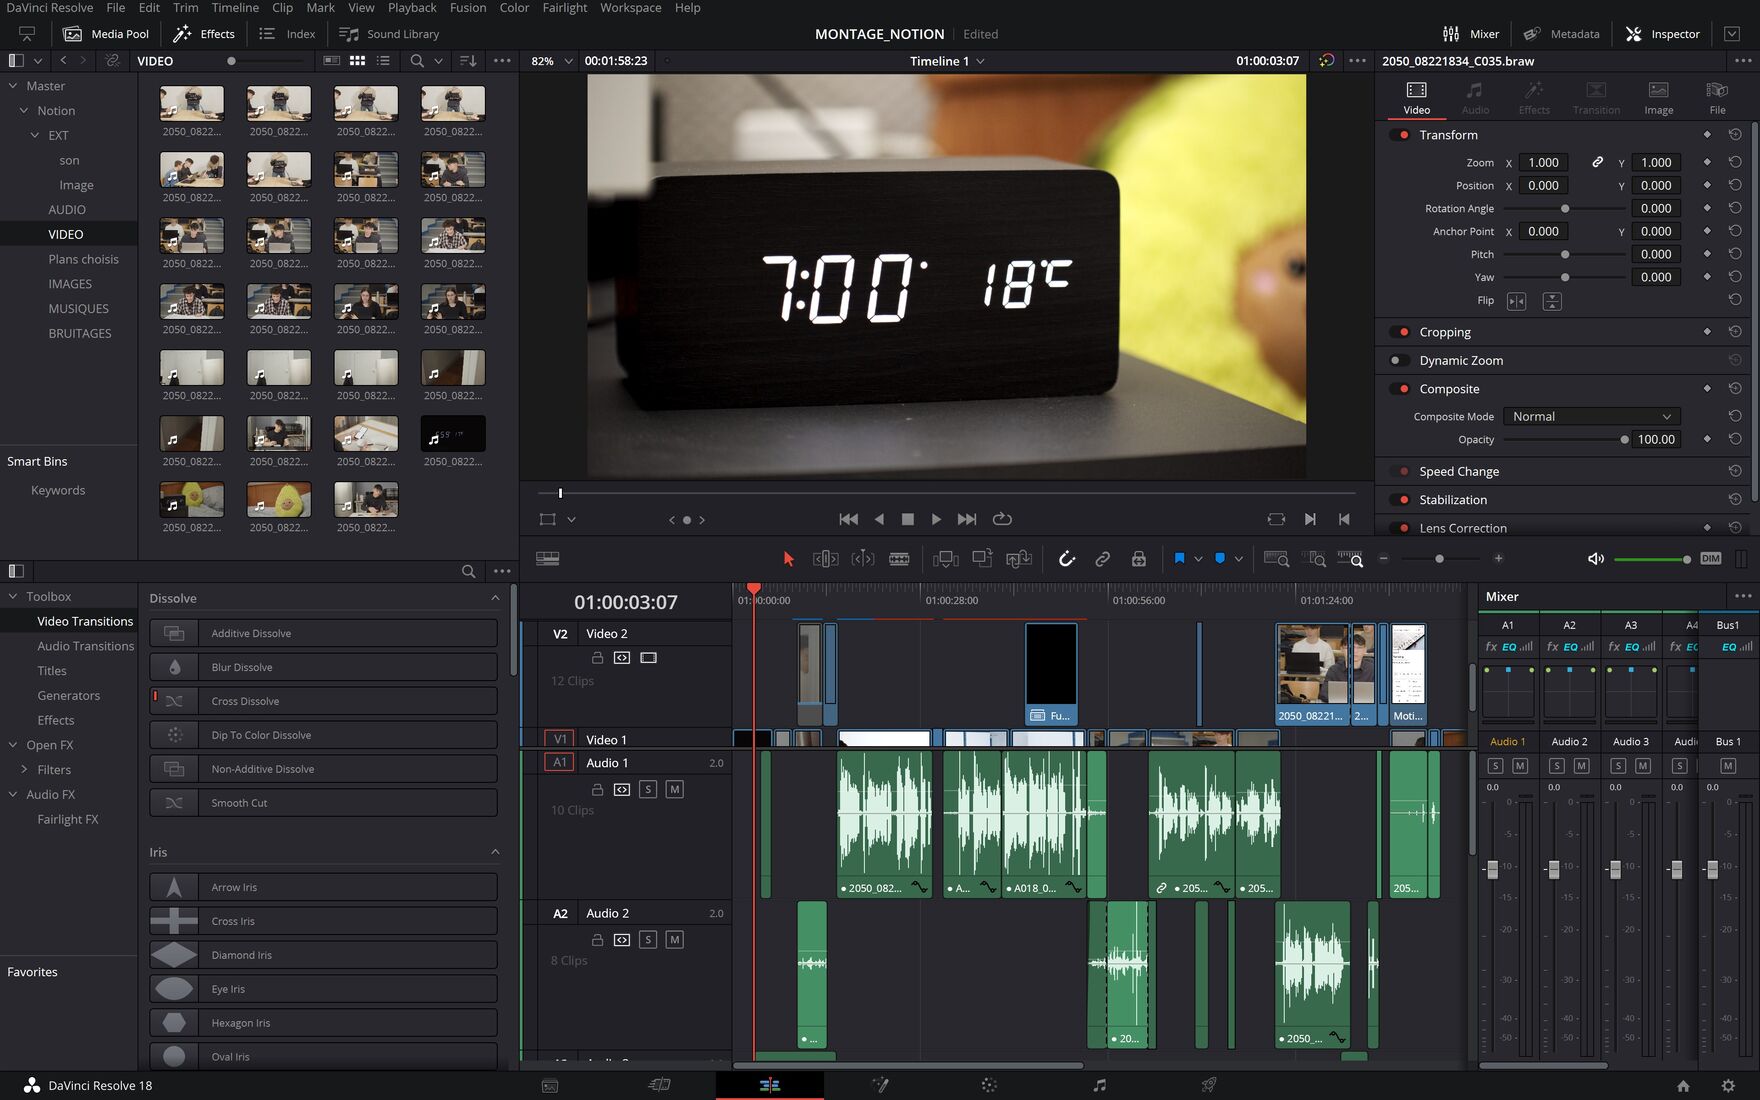Solo Audio 2 track in timeline
Viewport: 1760px width, 1100px height.
point(648,940)
